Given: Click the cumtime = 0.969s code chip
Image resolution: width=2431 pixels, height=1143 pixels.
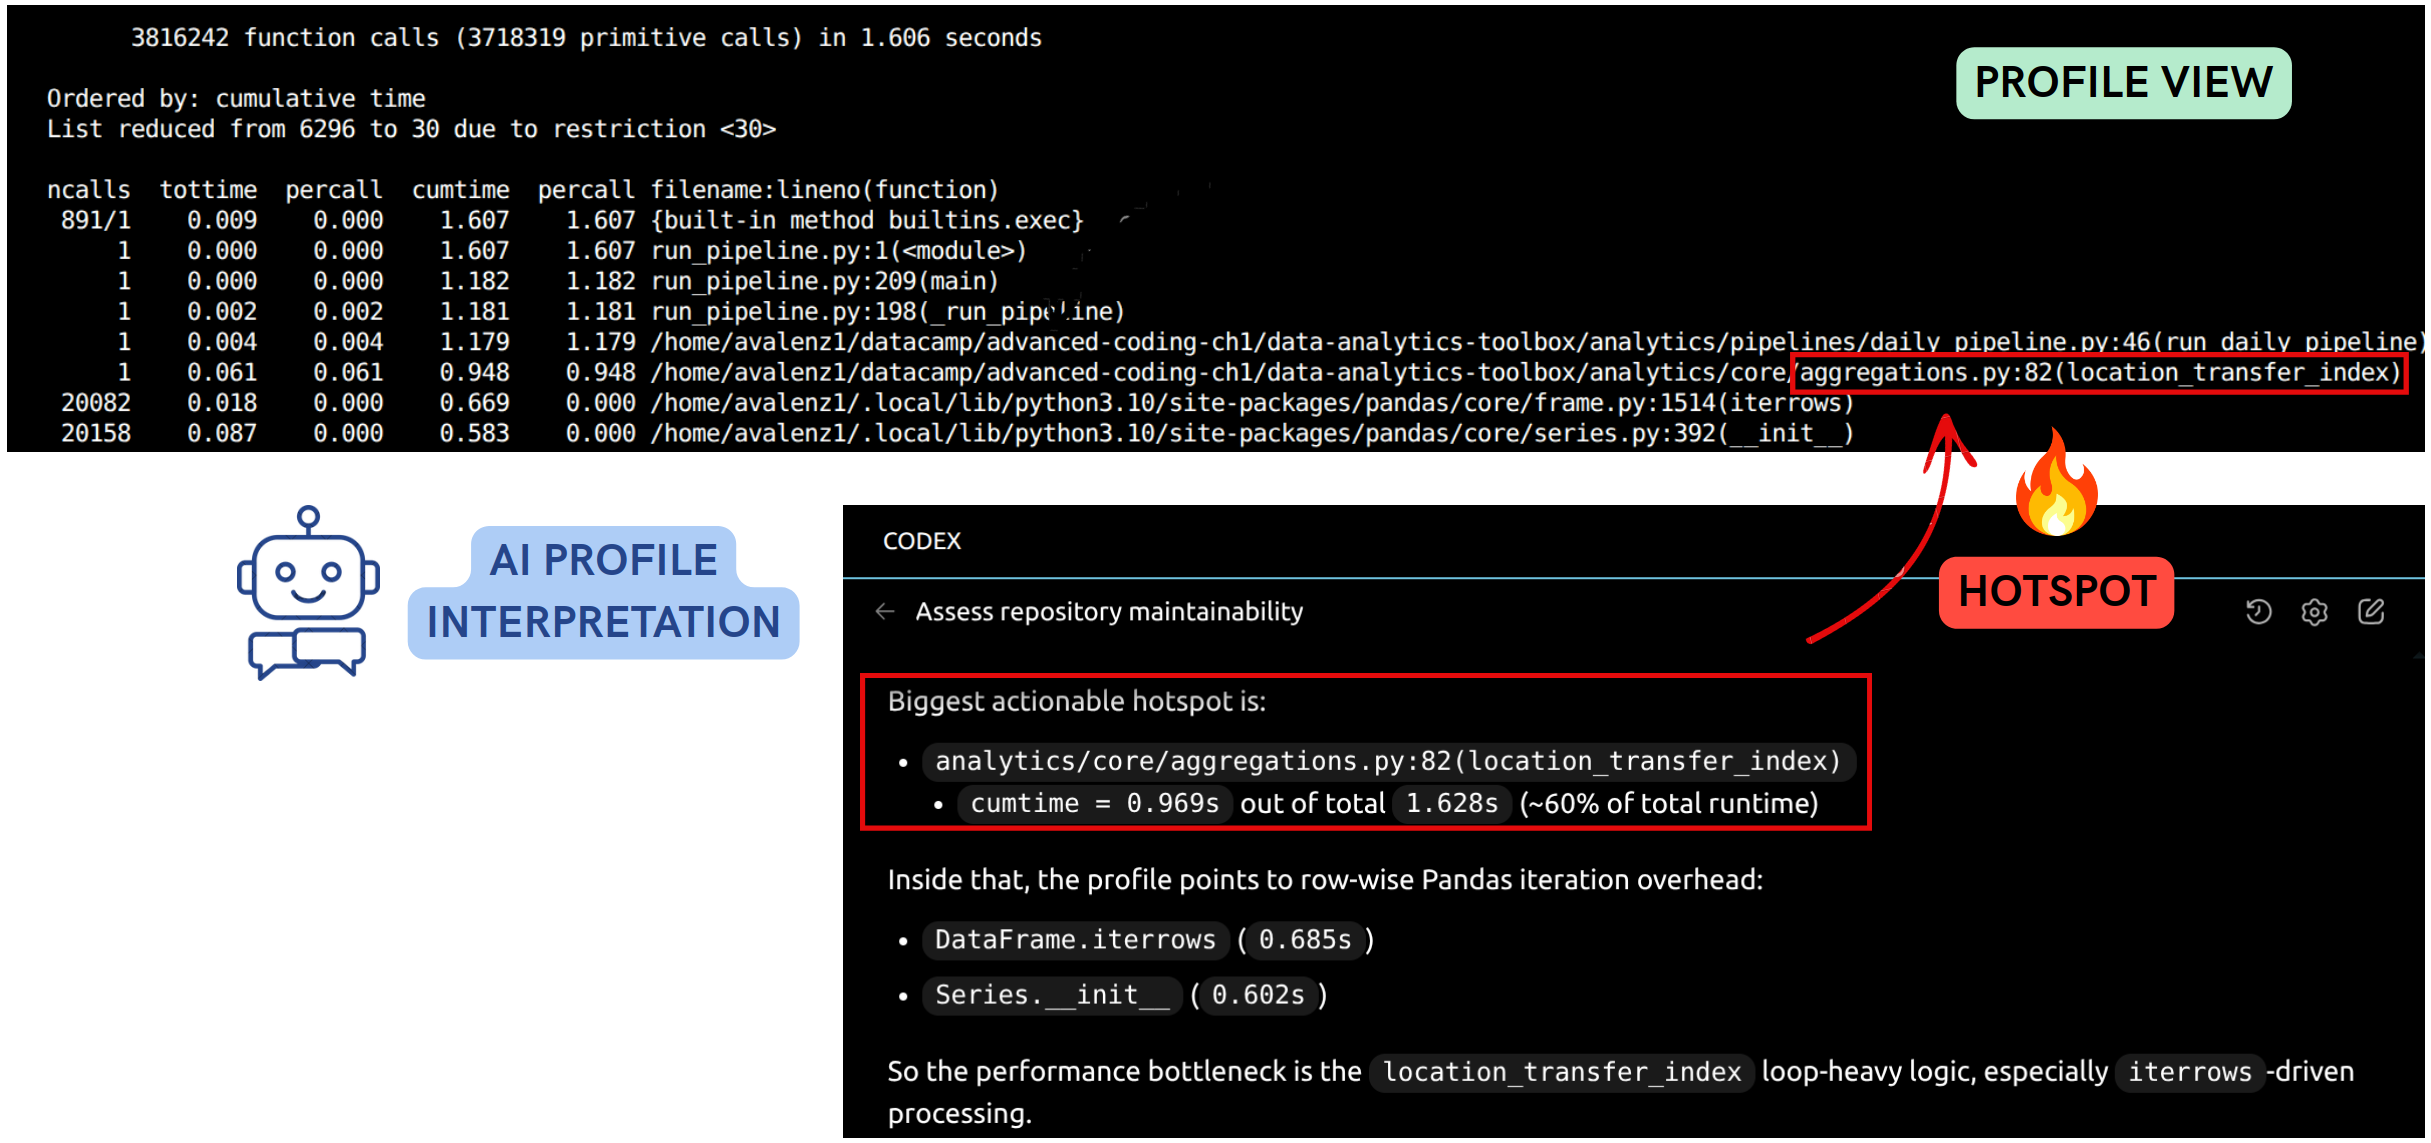Looking at the screenshot, I should pyautogui.click(x=1094, y=804).
